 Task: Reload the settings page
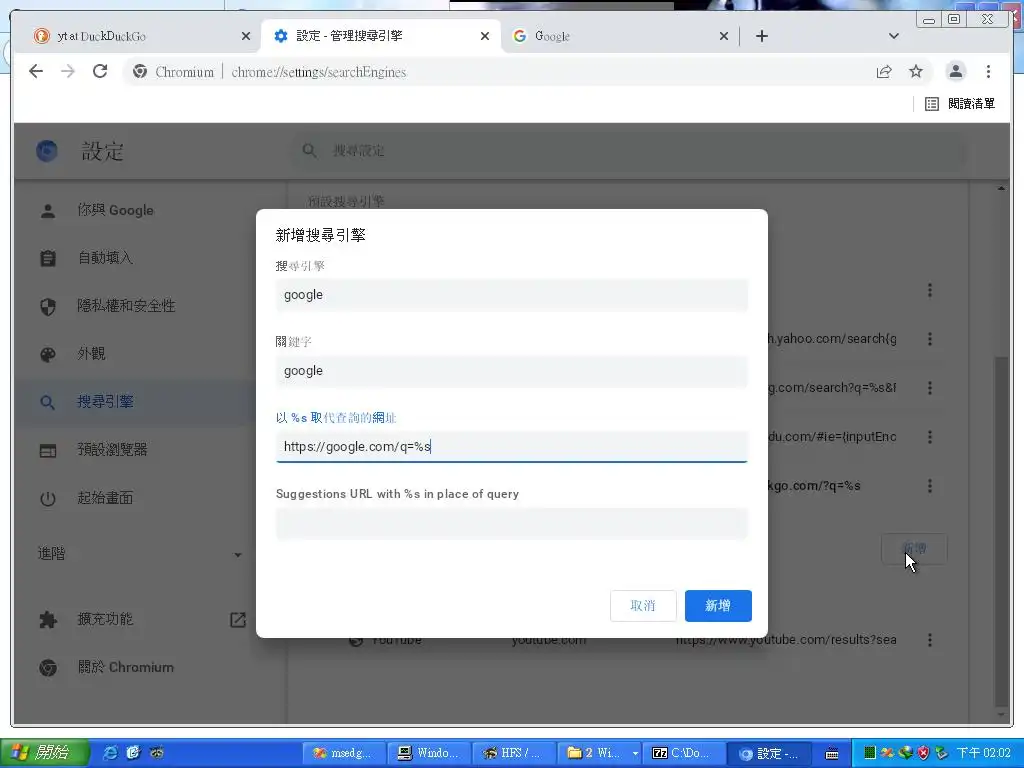pos(100,71)
